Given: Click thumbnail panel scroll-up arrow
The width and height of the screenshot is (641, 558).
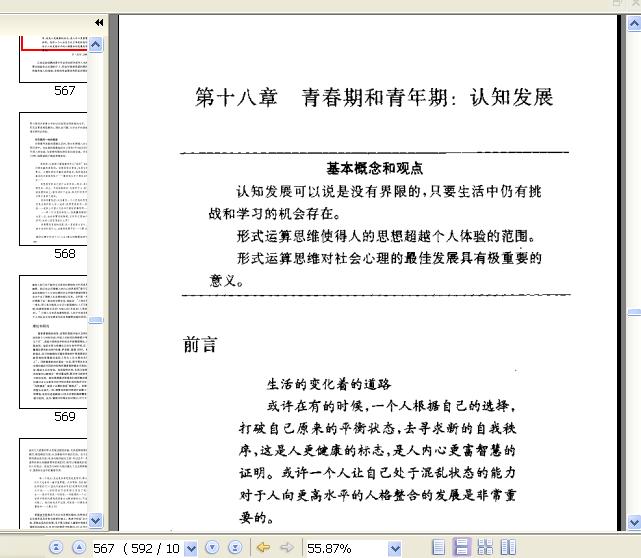Looking at the screenshot, I should coord(96,44).
